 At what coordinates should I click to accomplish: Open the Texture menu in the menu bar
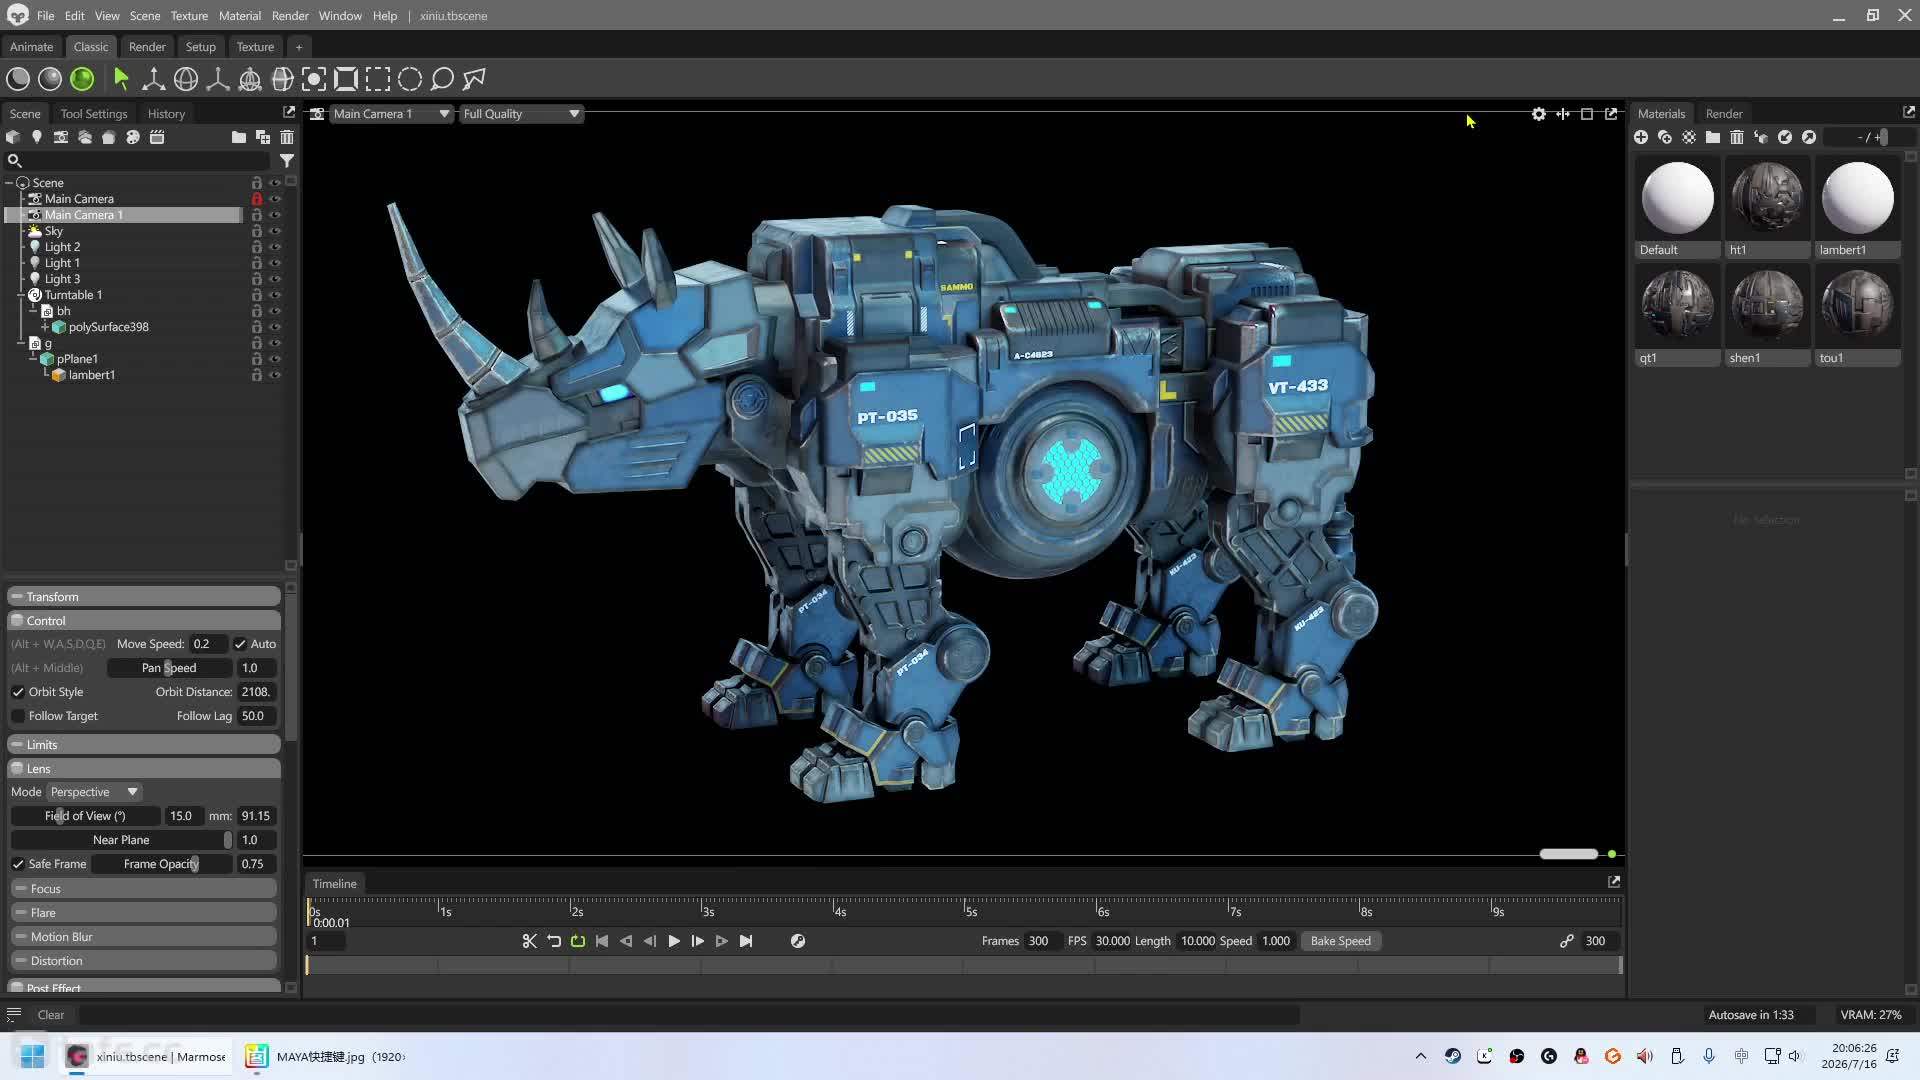tap(189, 16)
